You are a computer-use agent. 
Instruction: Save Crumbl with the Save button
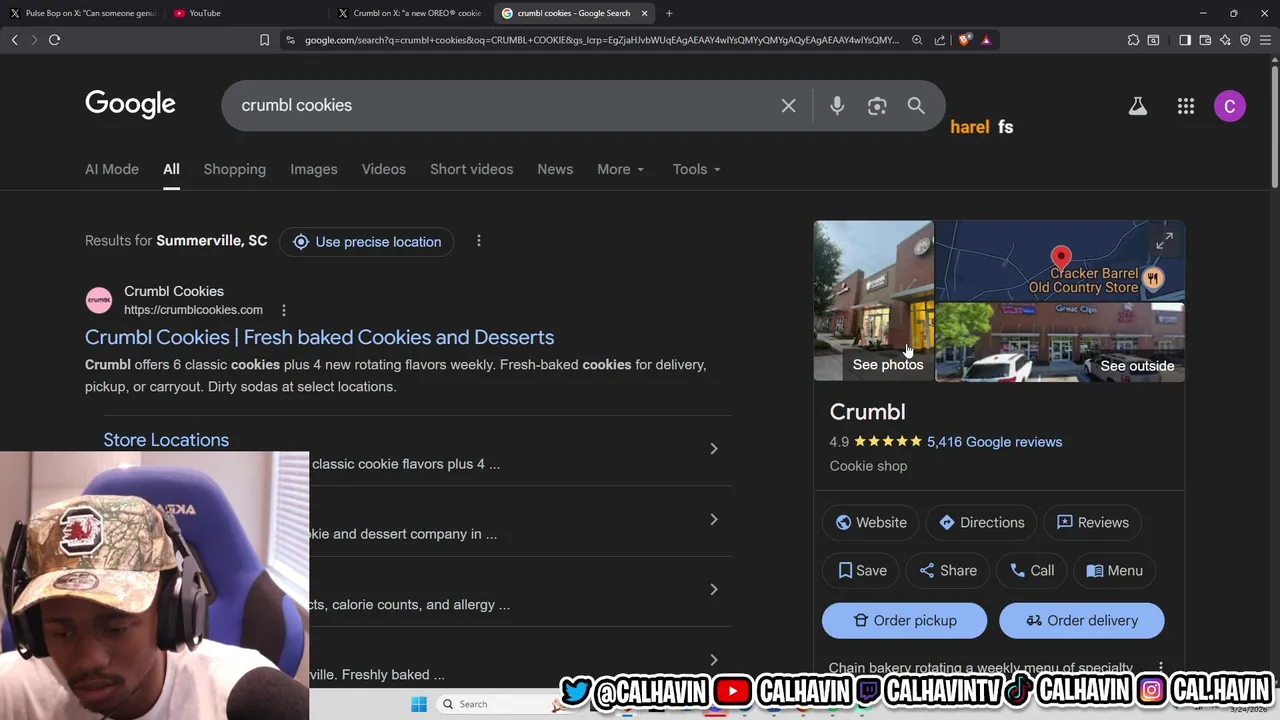862,570
